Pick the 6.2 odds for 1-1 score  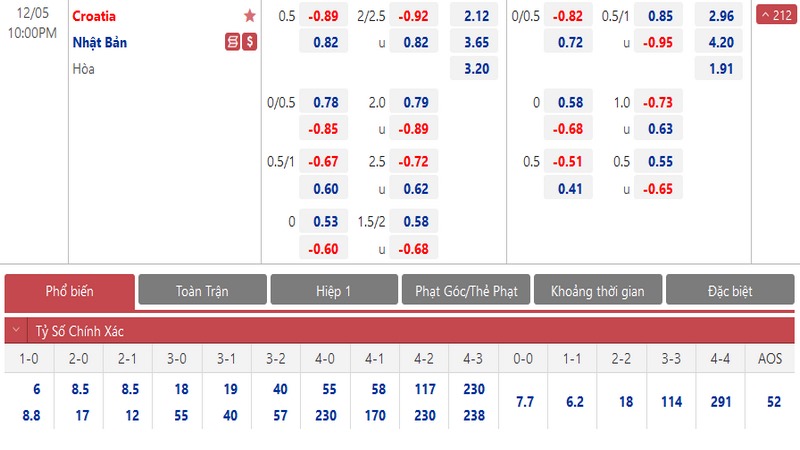click(x=575, y=401)
